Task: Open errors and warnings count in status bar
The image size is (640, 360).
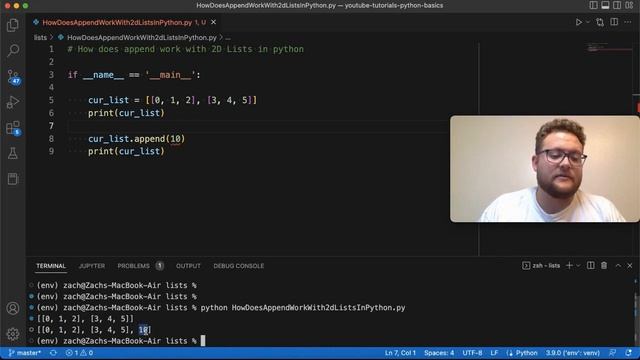Action: pyautogui.click(x=79, y=353)
